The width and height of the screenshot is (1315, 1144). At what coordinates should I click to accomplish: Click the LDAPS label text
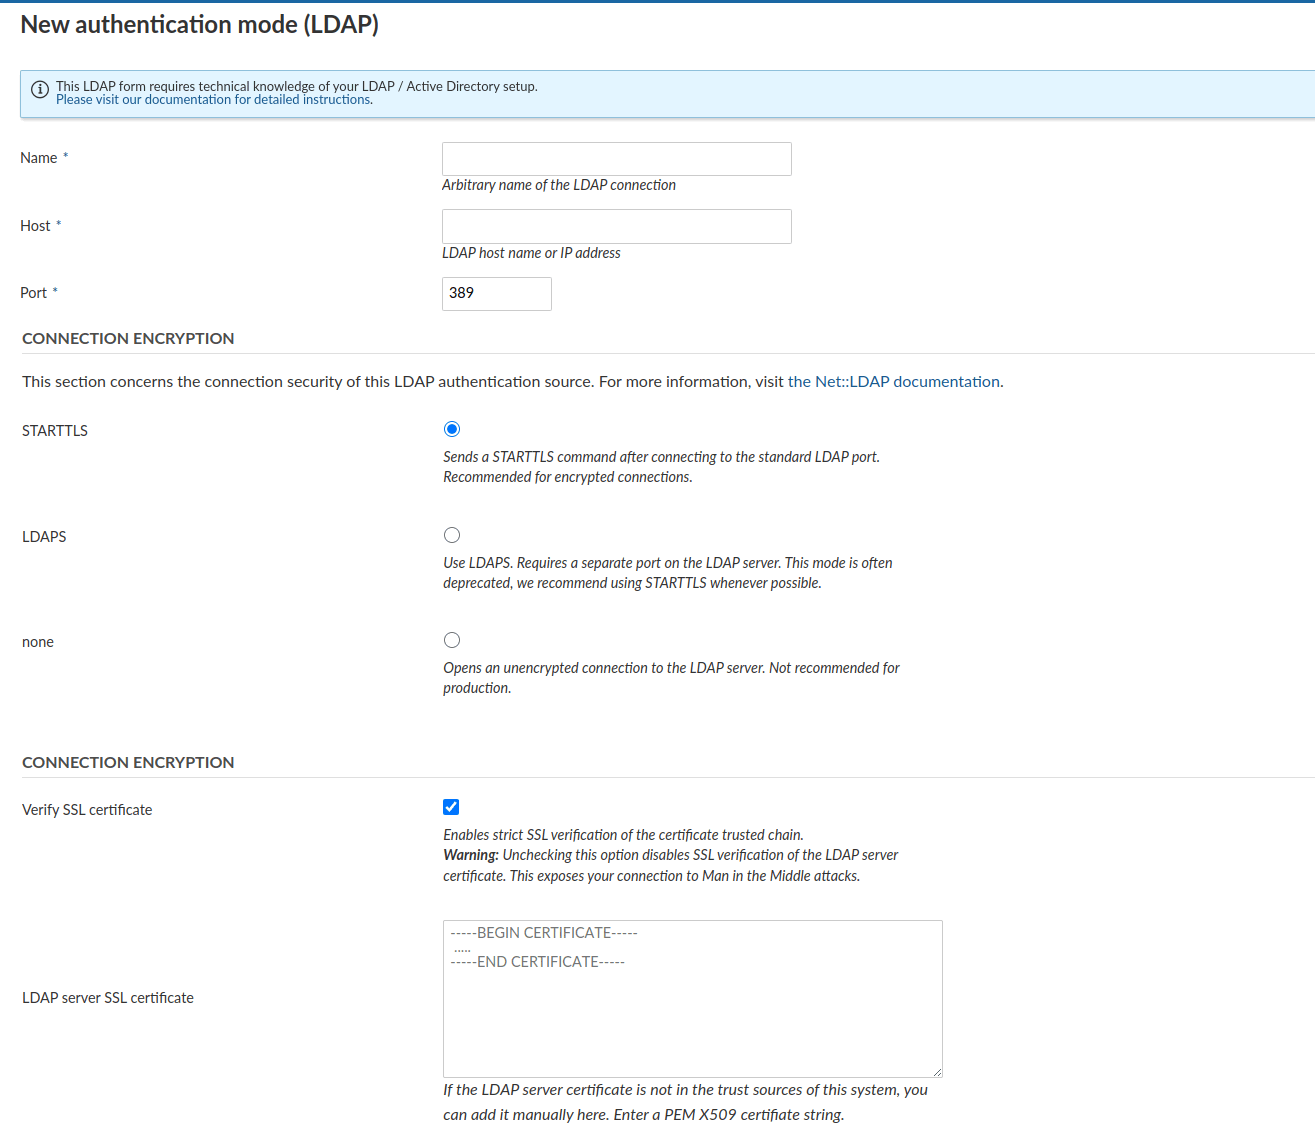44,536
